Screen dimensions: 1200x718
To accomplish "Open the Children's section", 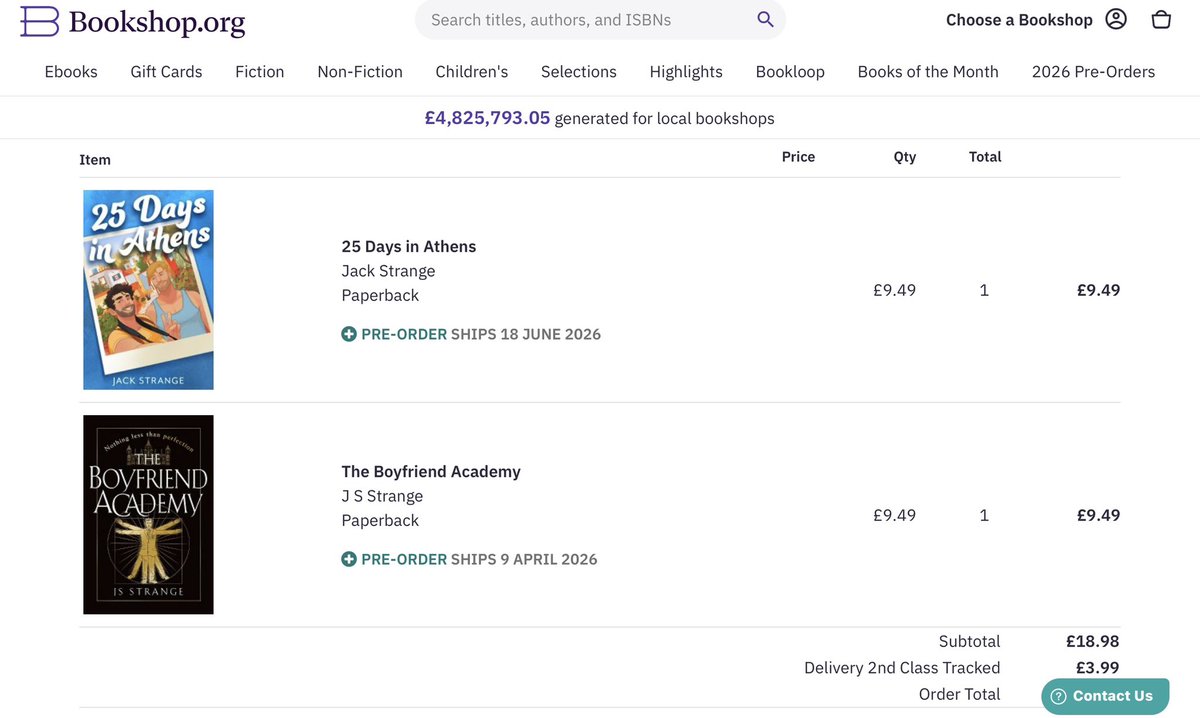I will click(472, 71).
